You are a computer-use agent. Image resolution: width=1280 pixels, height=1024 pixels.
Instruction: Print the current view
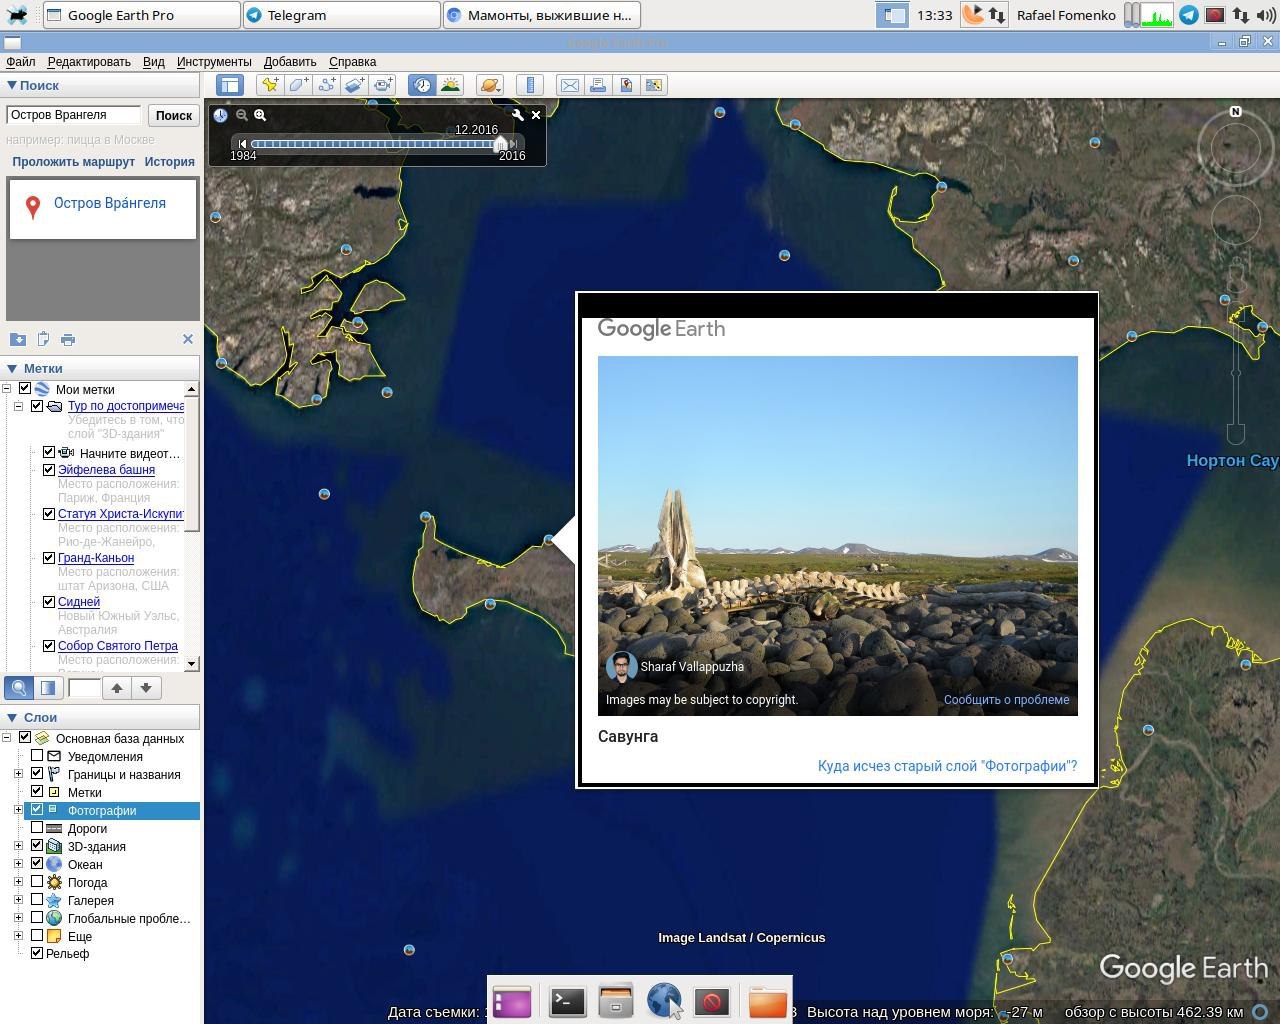point(598,85)
